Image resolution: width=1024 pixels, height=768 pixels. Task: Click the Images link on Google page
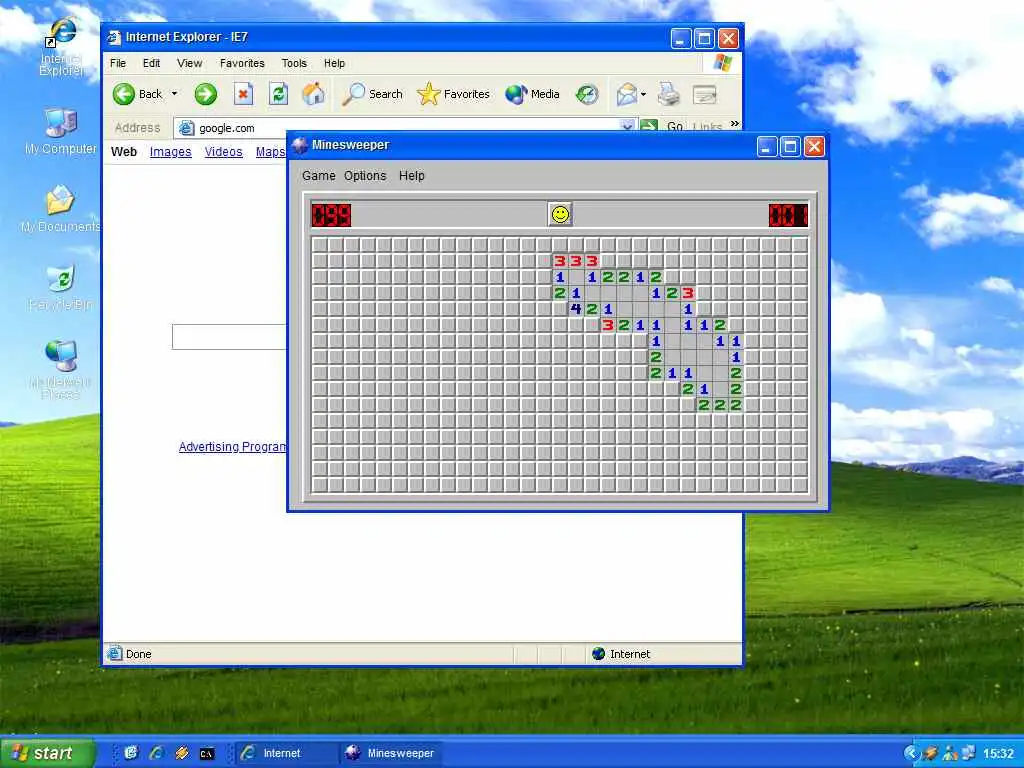(x=170, y=152)
